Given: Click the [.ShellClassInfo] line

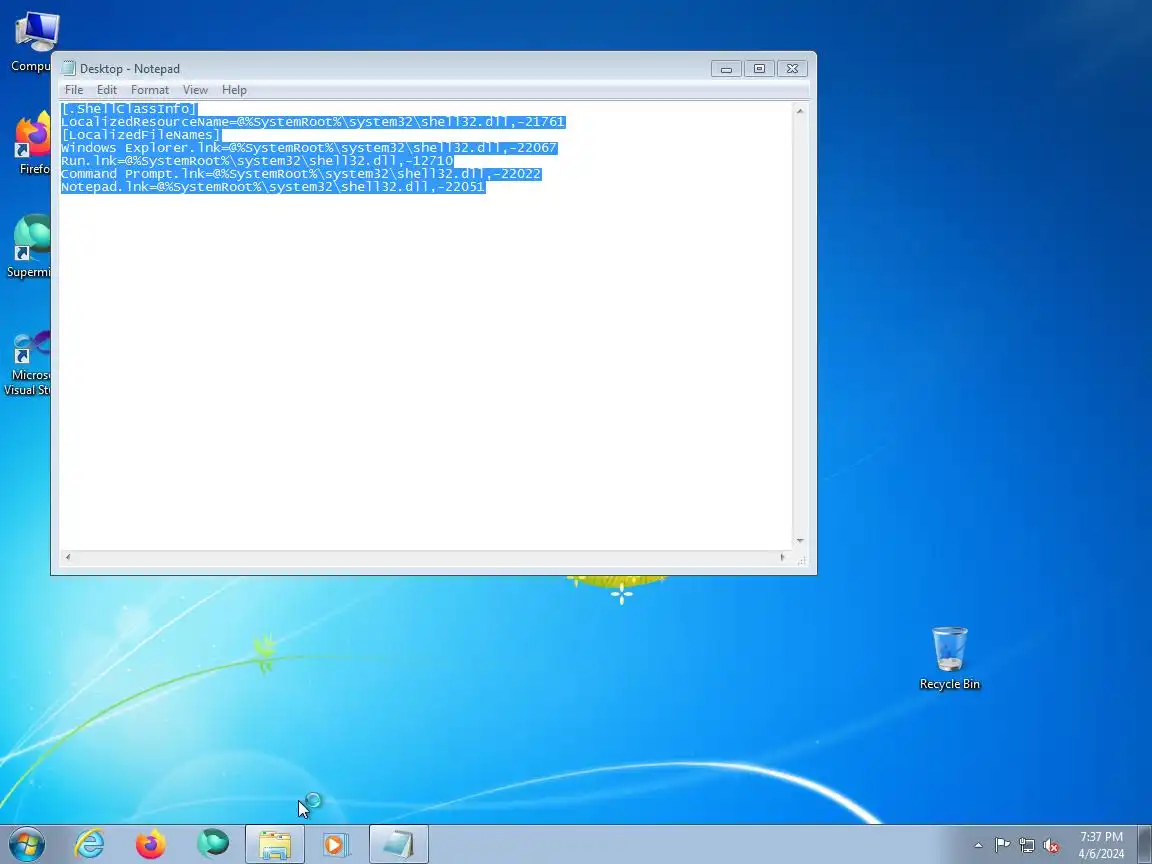Looking at the screenshot, I should 129,109.
